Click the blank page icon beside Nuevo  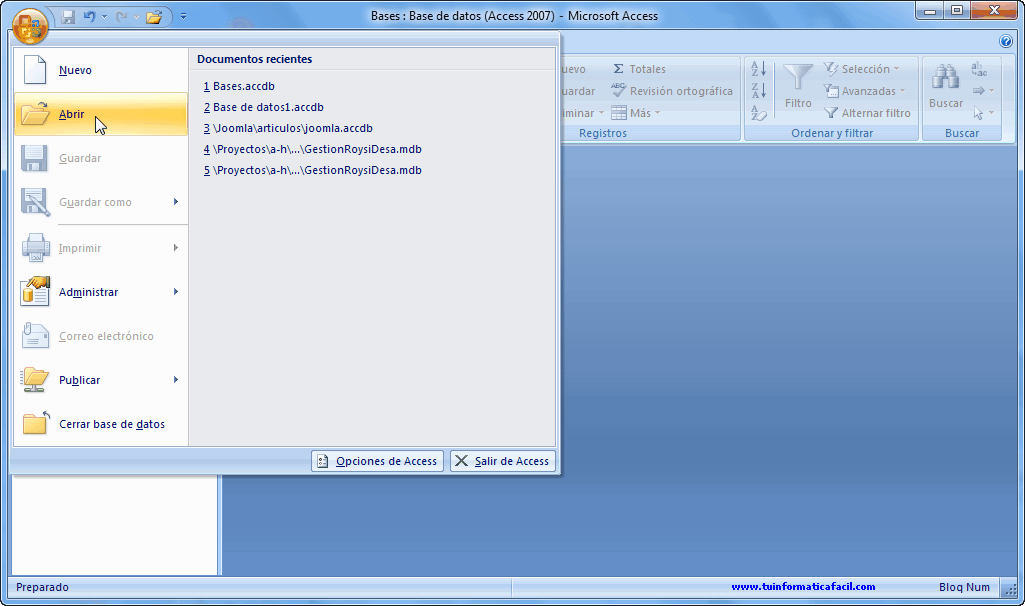(x=35, y=70)
